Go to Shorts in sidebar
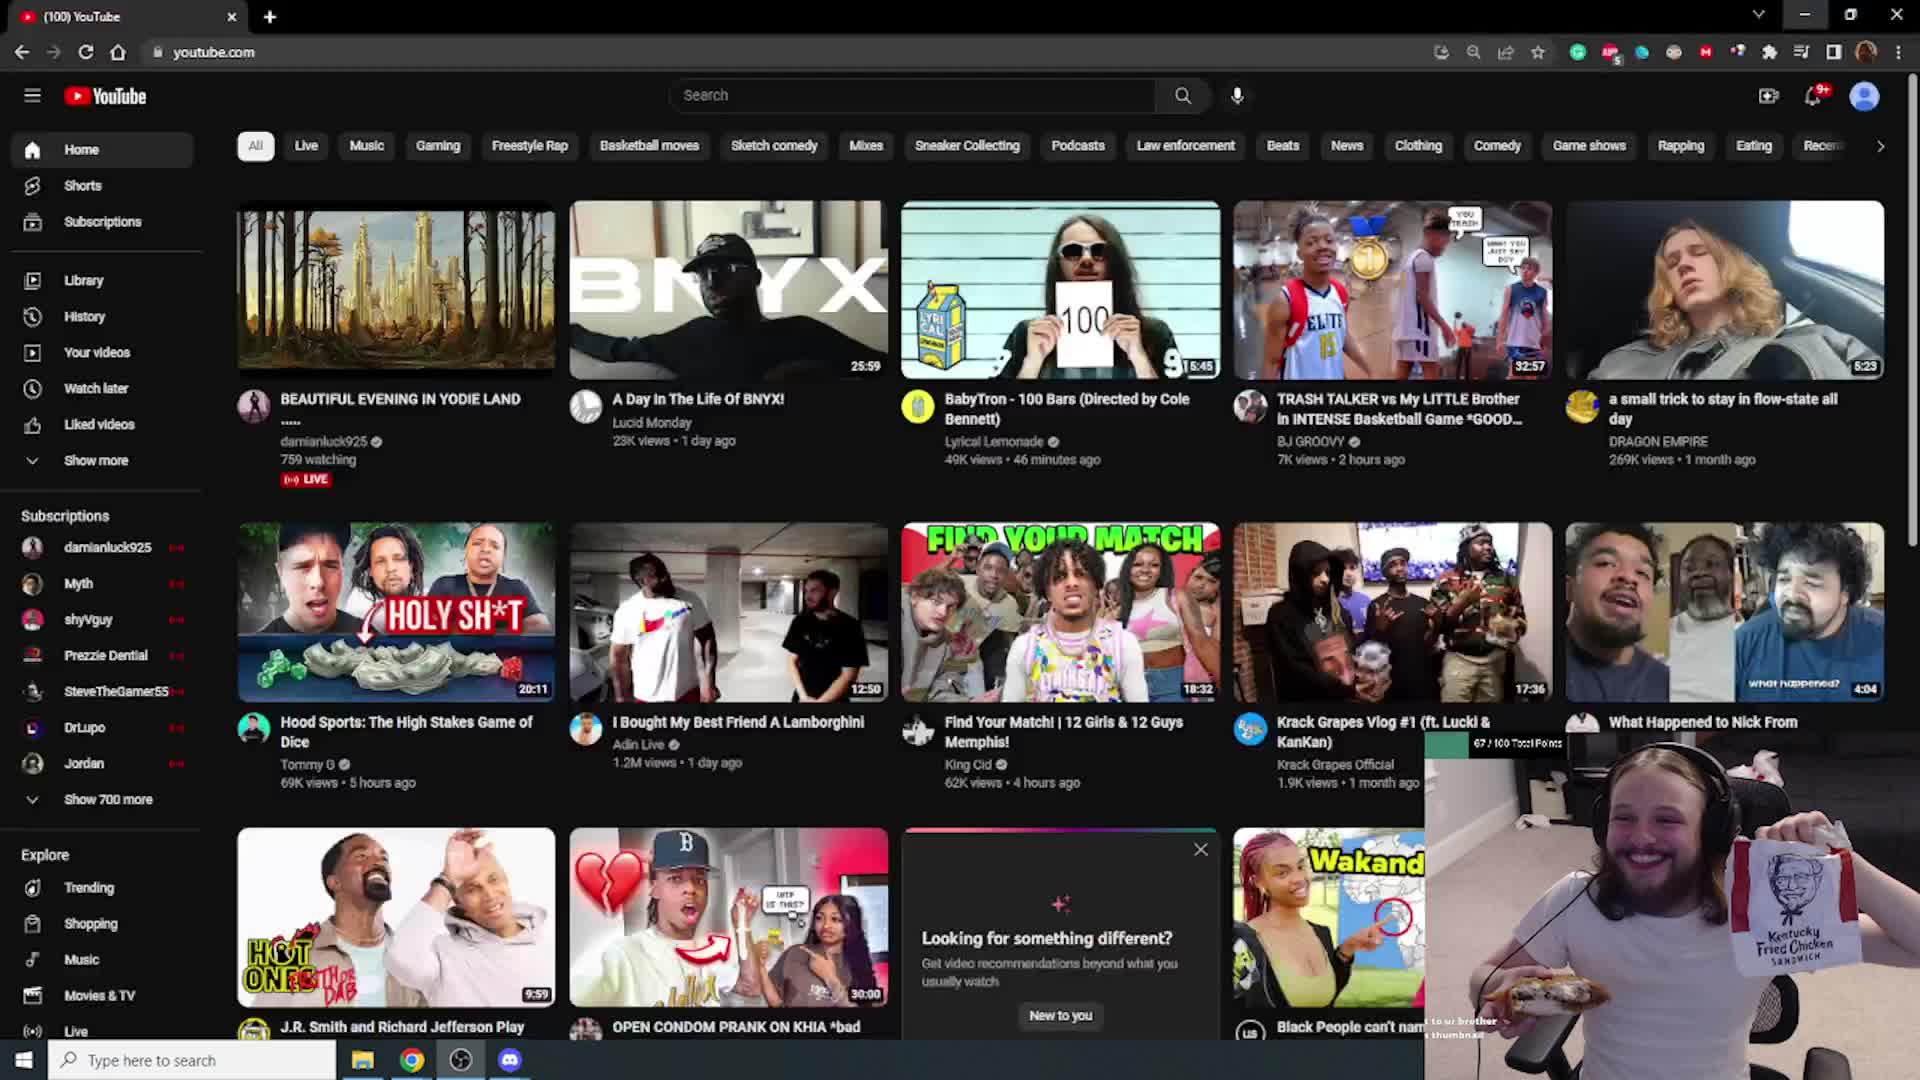Viewport: 1920px width, 1080px height. 100,186
